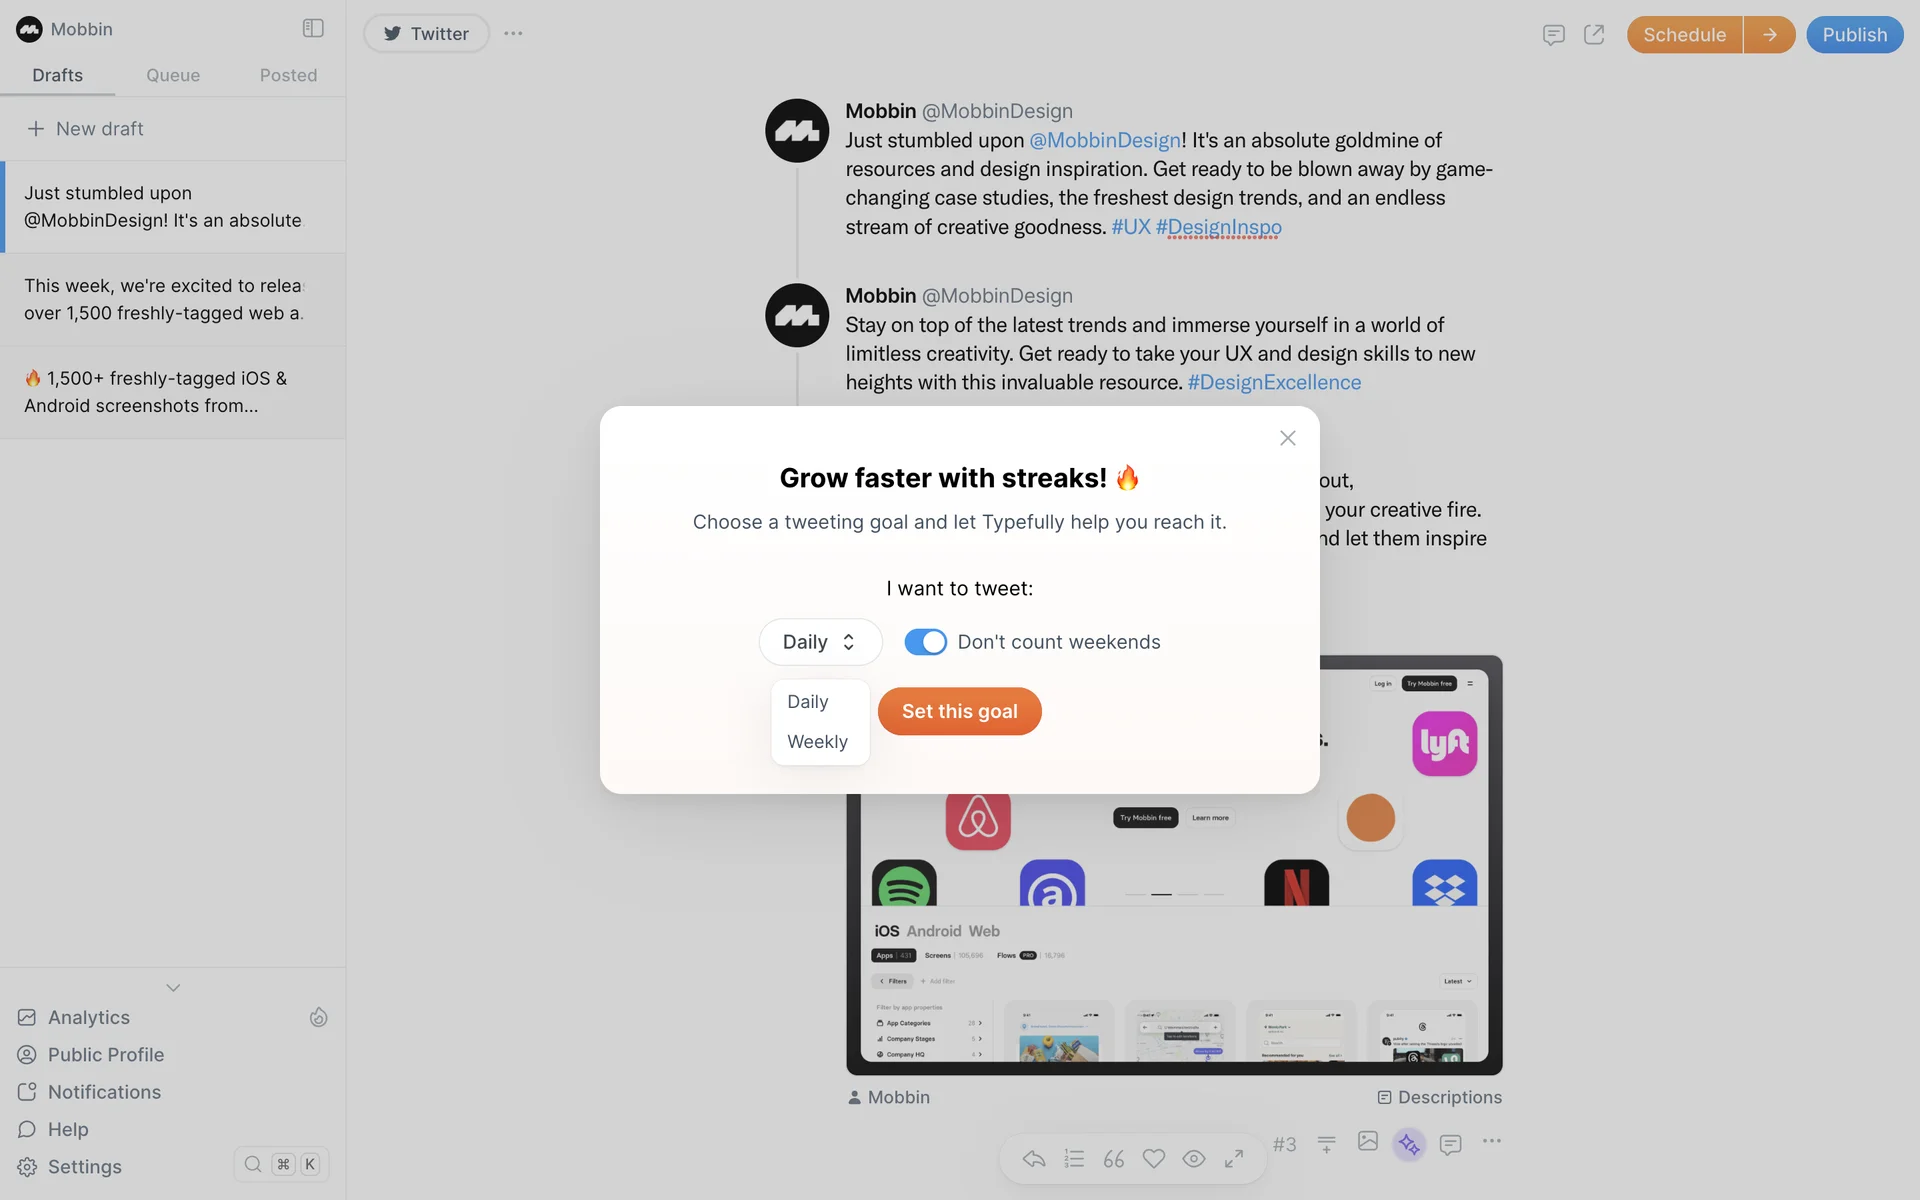Open the Mobbin screenshot image thumbnail
Viewport: 1920px width, 1200px height.
(1174, 865)
